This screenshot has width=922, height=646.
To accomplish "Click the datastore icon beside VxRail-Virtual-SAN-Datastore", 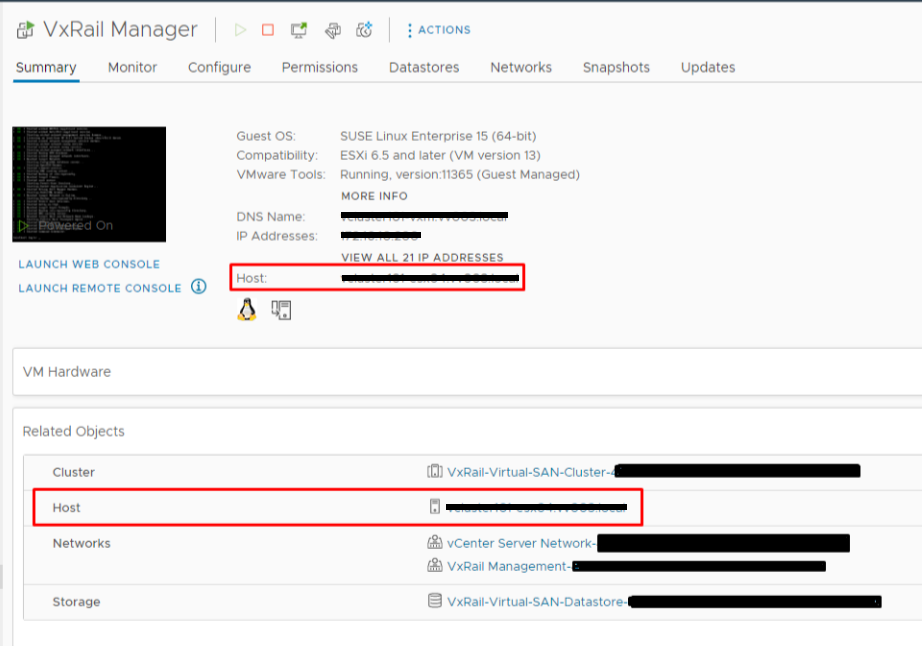I will pos(434,601).
